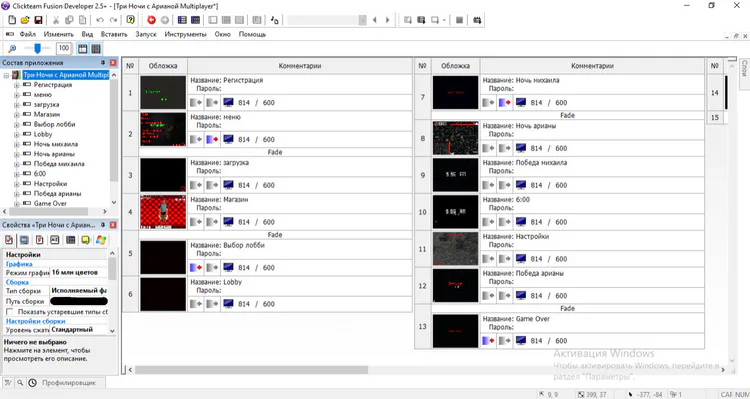The height and width of the screenshot is (399, 750).
Task: Open the About properties tab icon
Action: coord(86,240)
